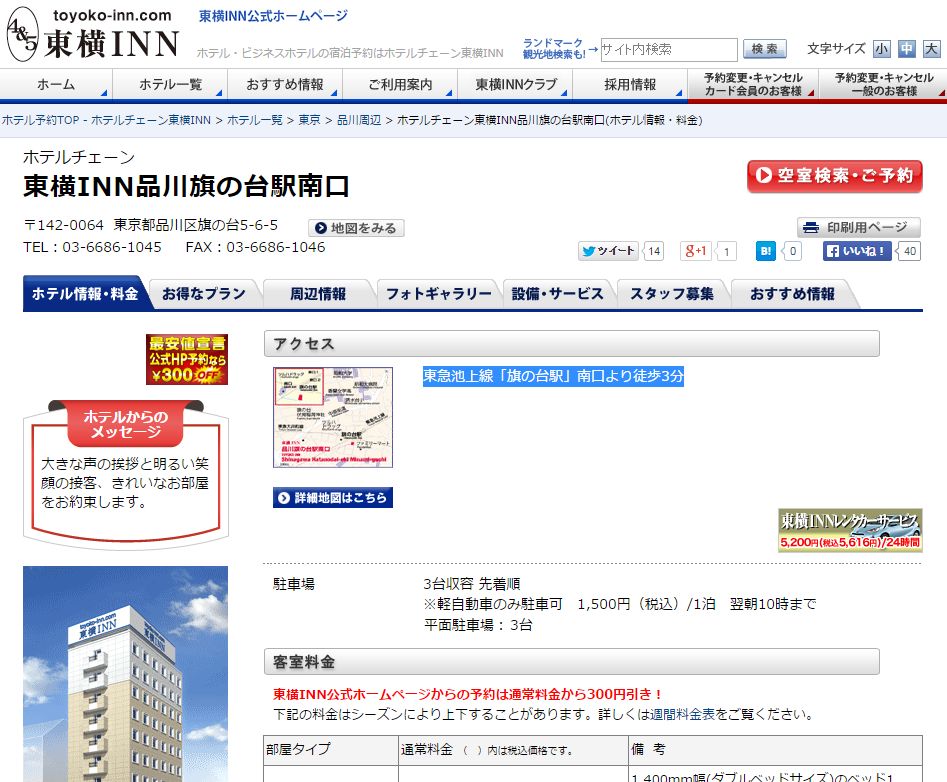Viewport: 947px width, 782px height.
Task: Click the access map thumbnail
Action: (x=333, y=417)
